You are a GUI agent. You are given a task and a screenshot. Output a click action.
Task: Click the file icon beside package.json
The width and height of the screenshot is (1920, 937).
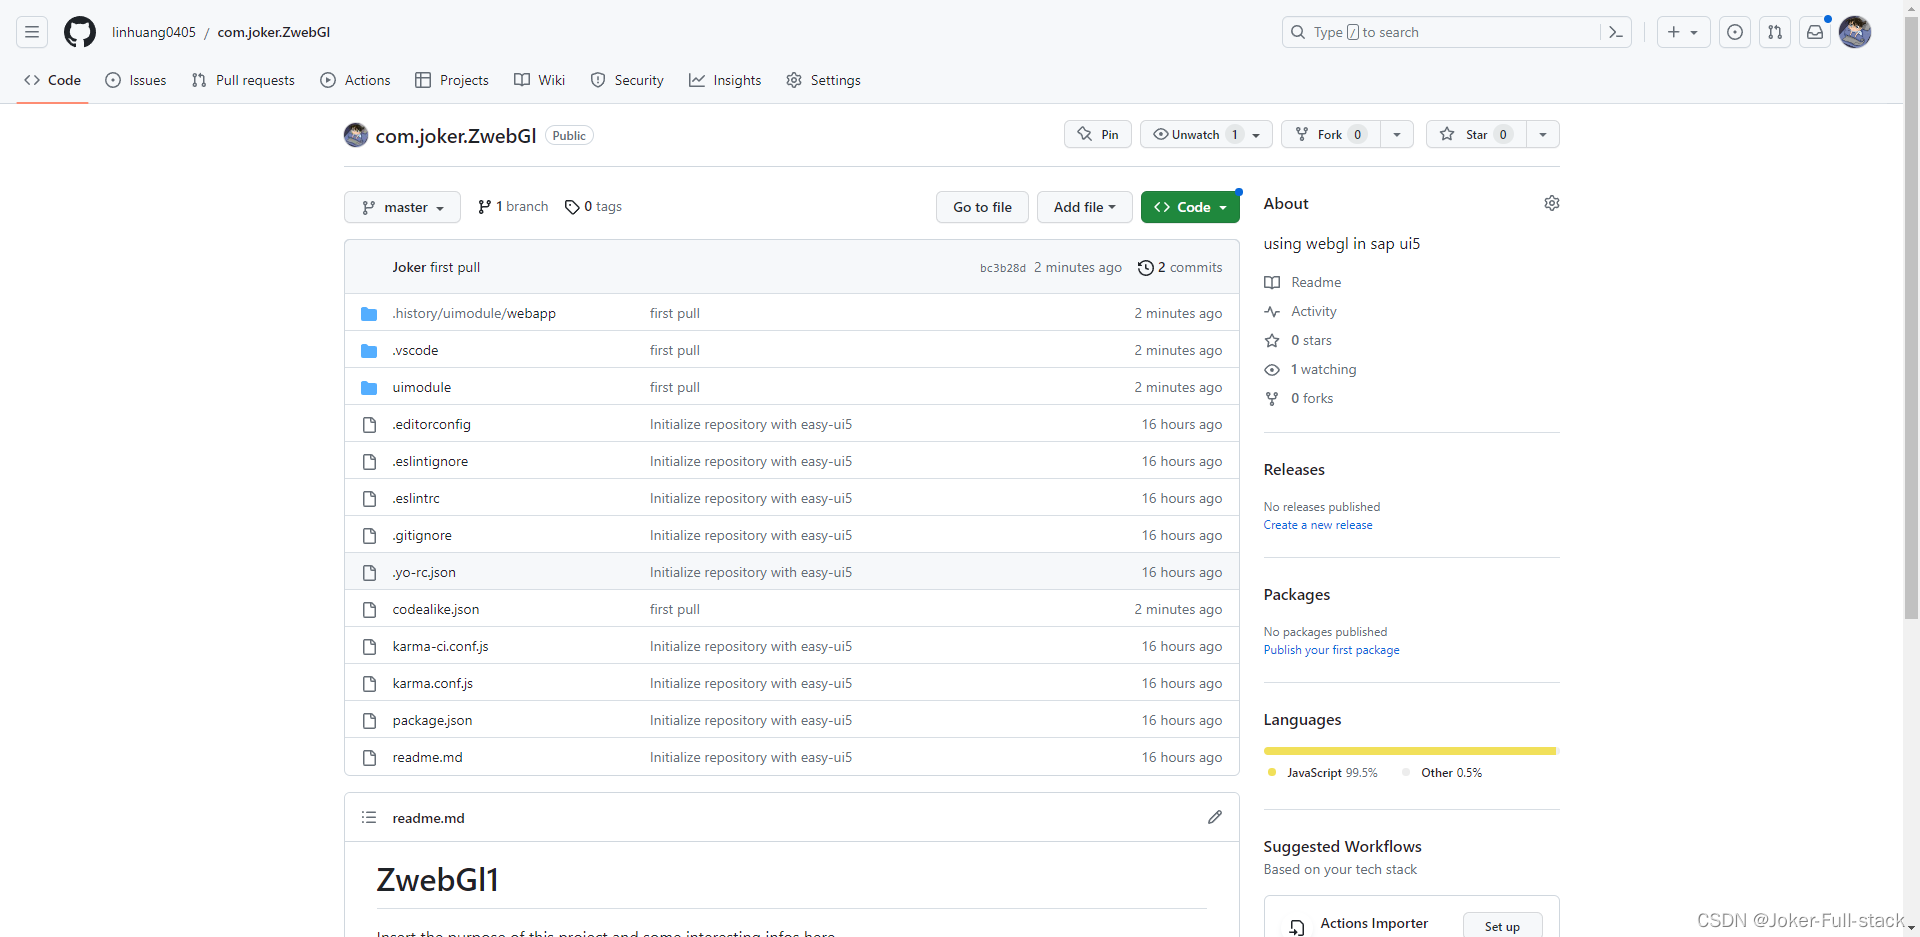369,720
